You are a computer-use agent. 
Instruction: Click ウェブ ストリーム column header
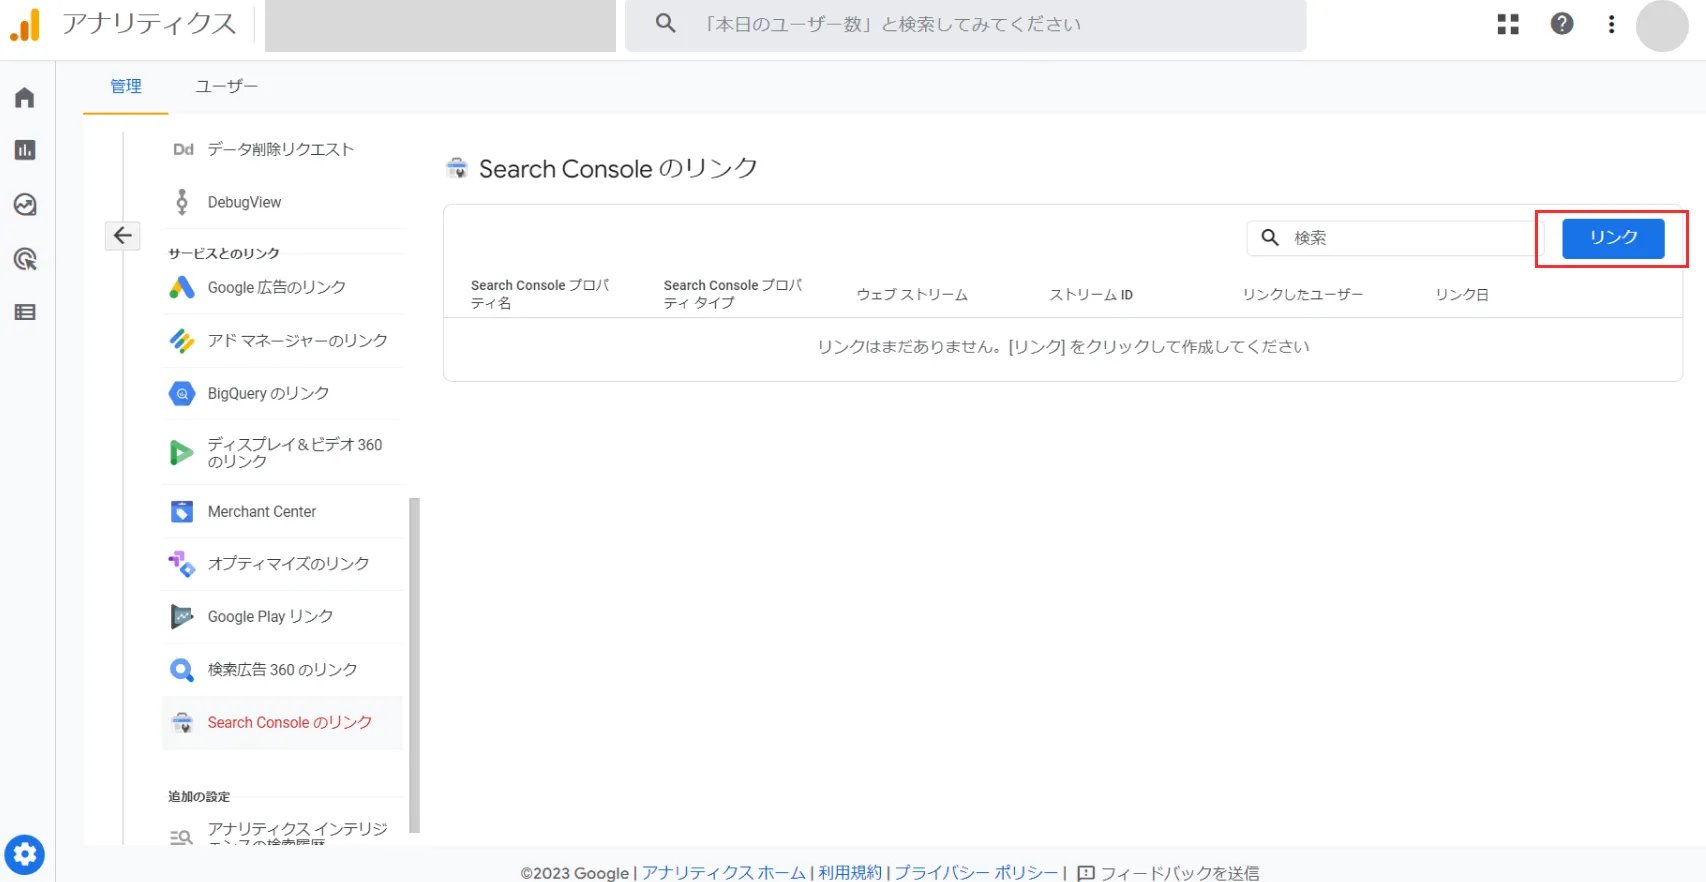point(912,295)
